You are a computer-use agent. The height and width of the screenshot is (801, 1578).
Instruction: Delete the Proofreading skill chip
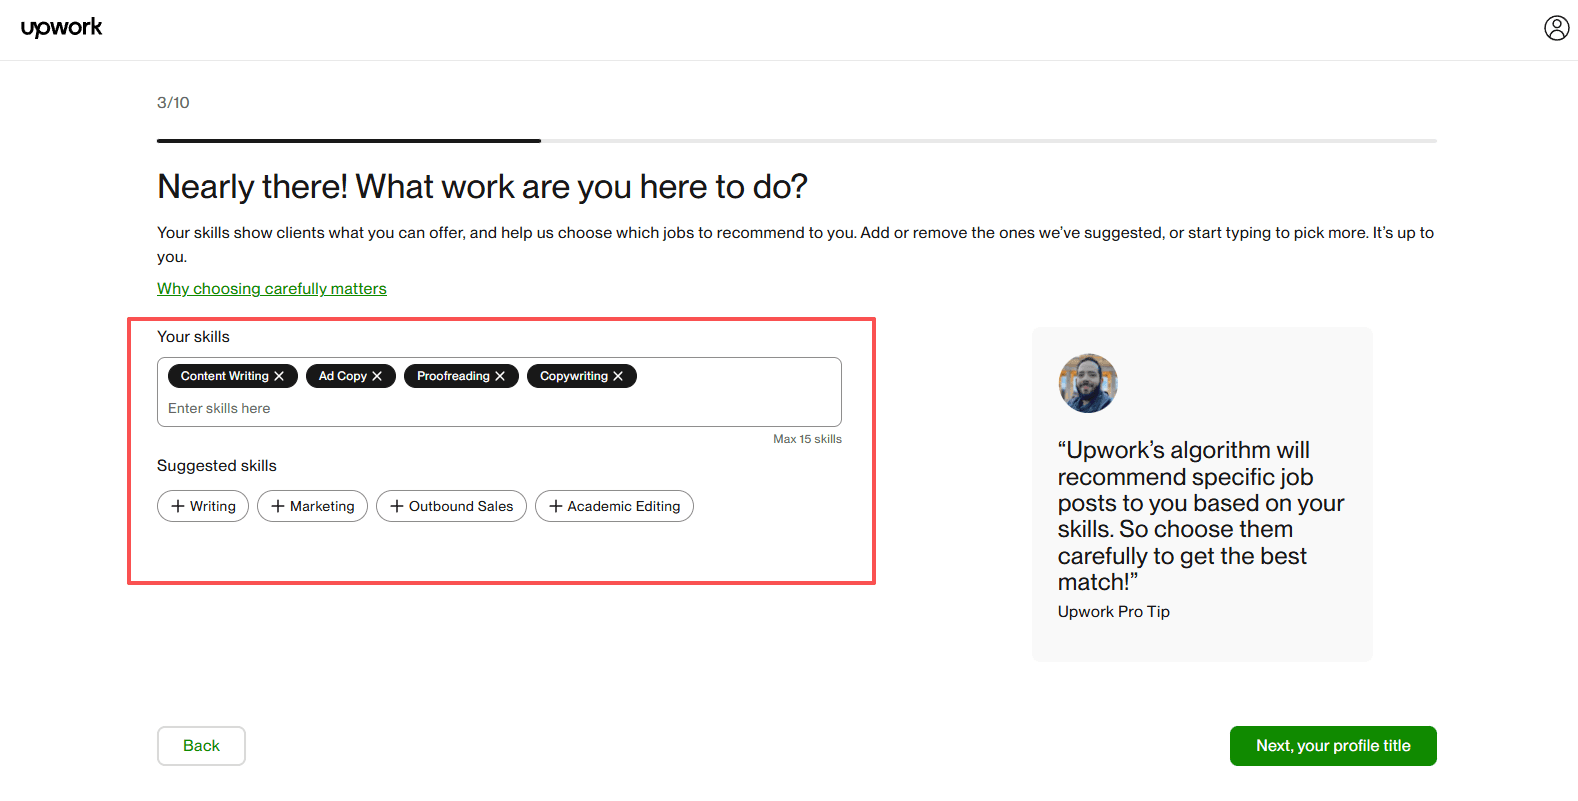[x=500, y=376]
